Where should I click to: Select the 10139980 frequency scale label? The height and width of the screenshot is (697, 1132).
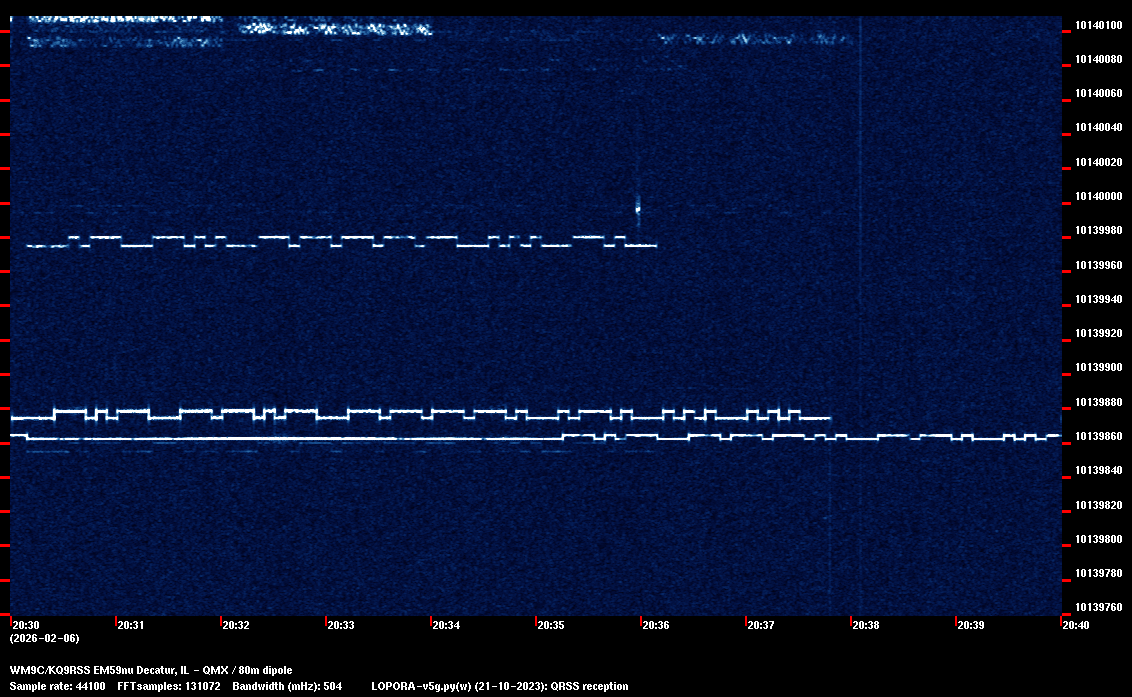pyautogui.click(x=1097, y=231)
